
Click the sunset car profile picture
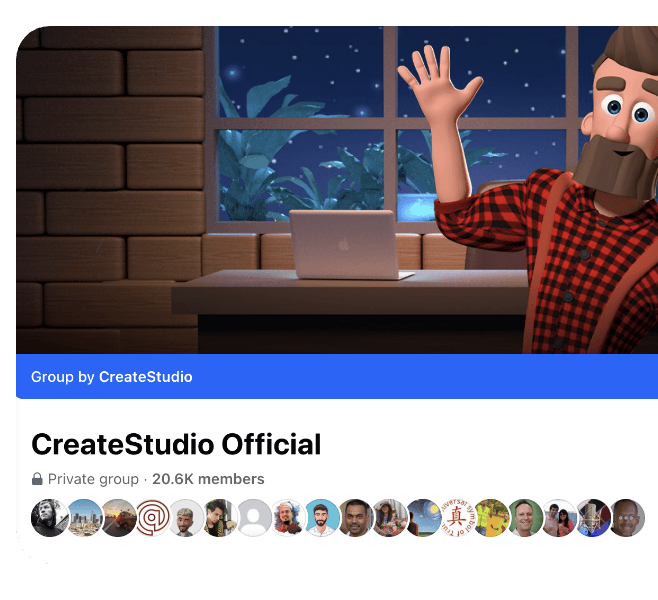tap(119, 518)
